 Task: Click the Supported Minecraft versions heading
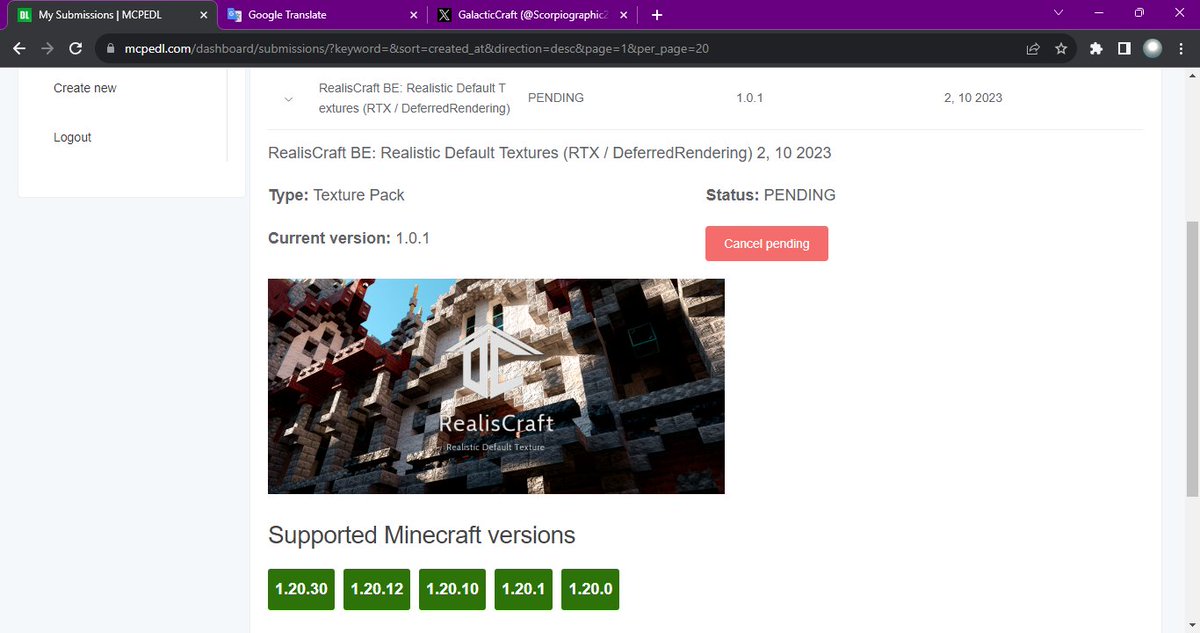coord(421,535)
